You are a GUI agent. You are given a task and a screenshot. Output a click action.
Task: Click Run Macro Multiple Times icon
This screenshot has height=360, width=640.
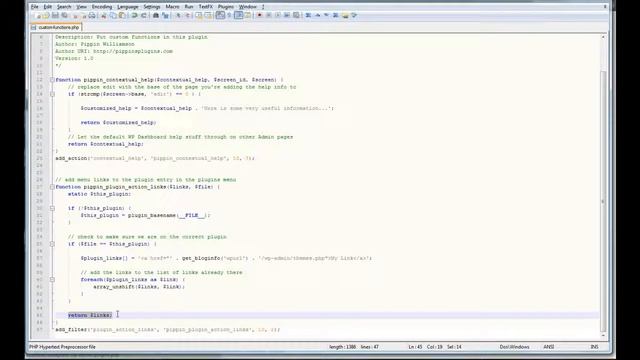[287, 16]
